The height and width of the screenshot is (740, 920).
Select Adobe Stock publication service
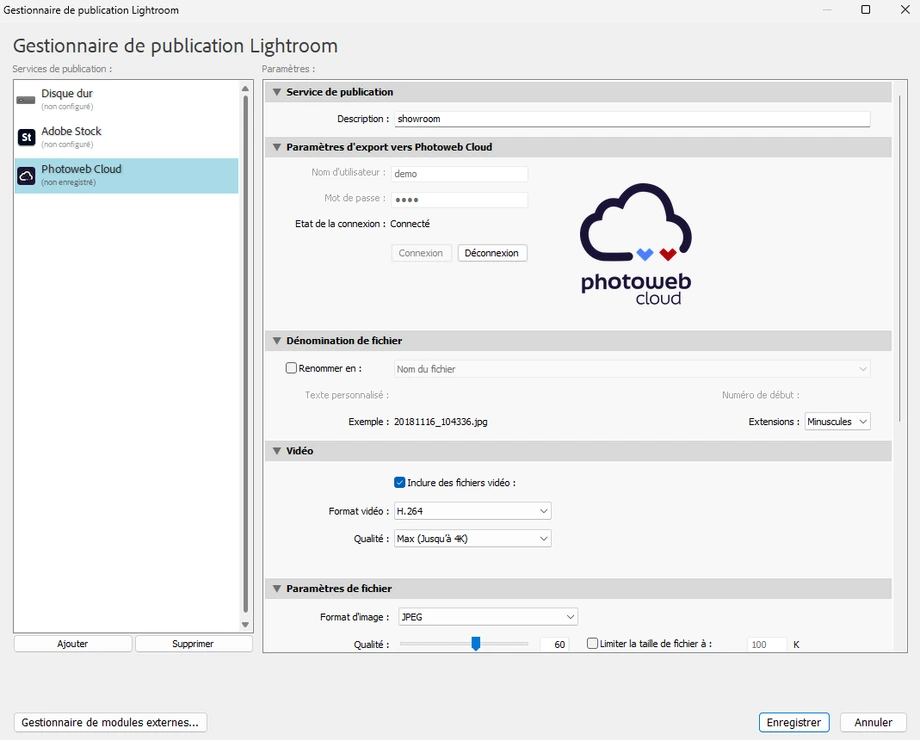[x=127, y=137]
